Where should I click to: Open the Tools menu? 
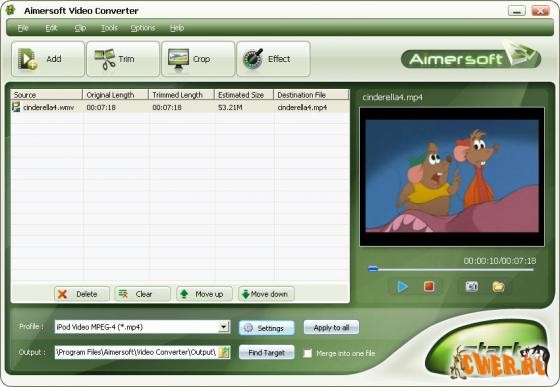[x=109, y=28]
